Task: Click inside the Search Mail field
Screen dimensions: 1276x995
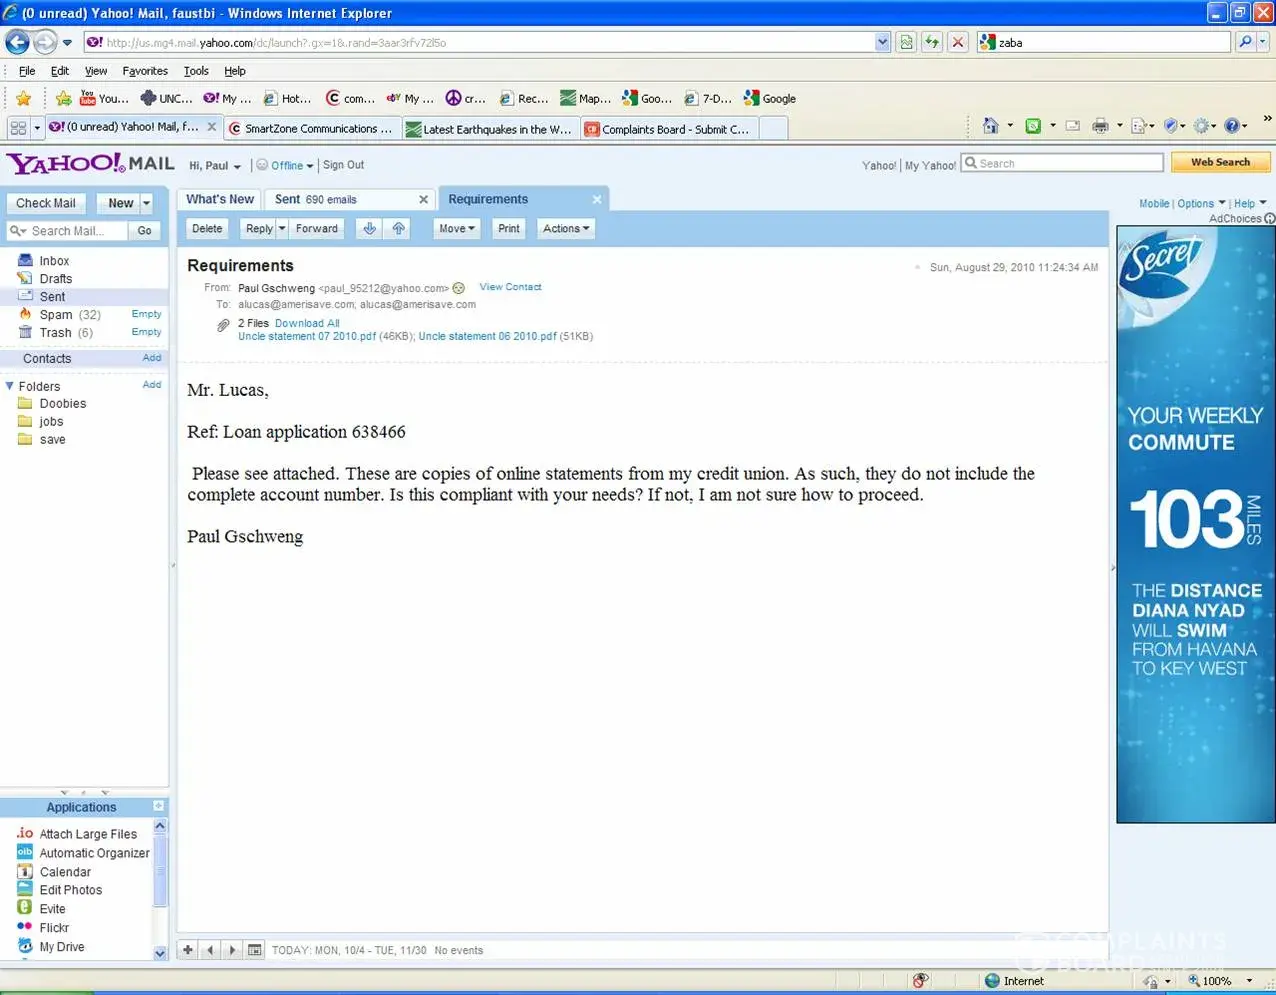Action: click(x=77, y=231)
